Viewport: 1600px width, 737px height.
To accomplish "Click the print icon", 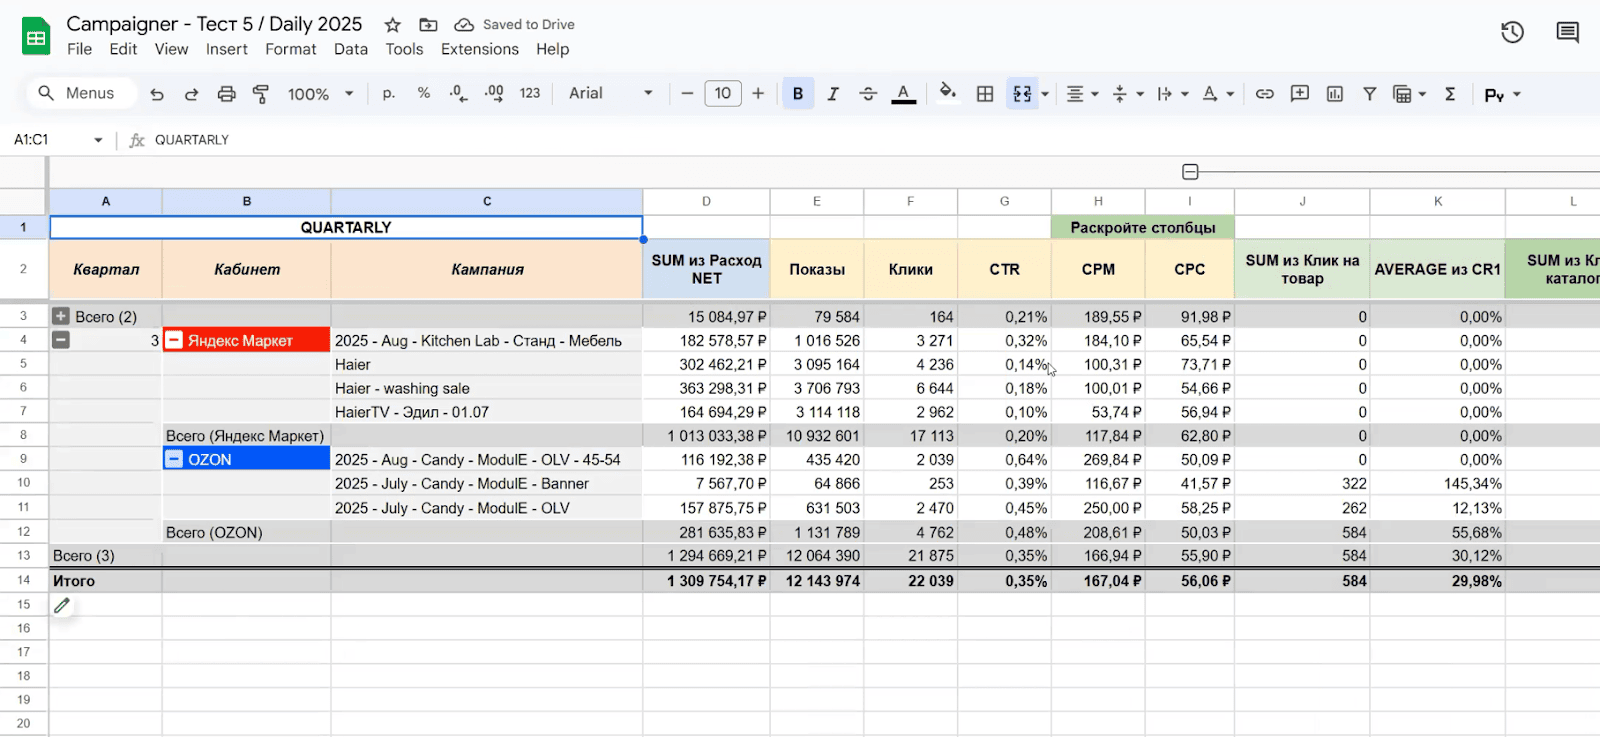I will (x=226, y=94).
